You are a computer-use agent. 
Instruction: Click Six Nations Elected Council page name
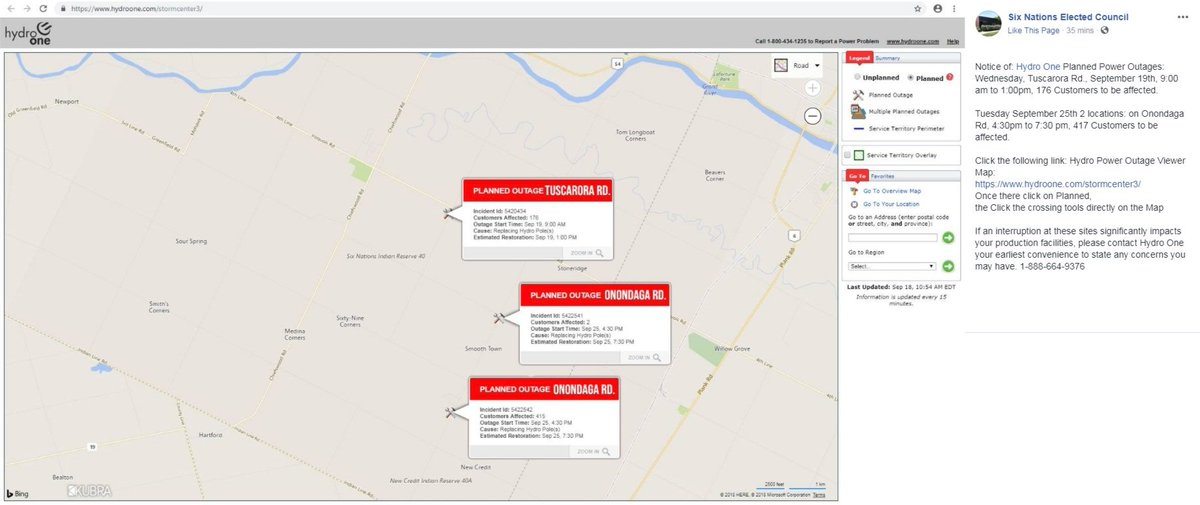(x=1068, y=17)
